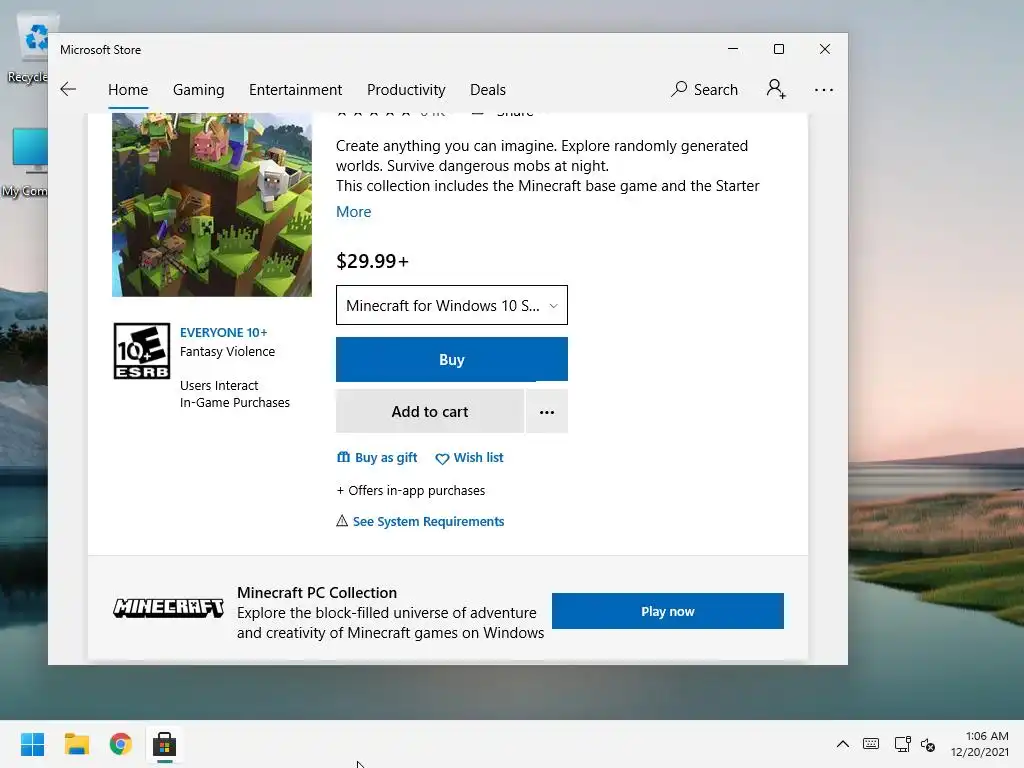Open the Deals tab
Image resolution: width=1024 pixels, height=768 pixels.
click(488, 89)
